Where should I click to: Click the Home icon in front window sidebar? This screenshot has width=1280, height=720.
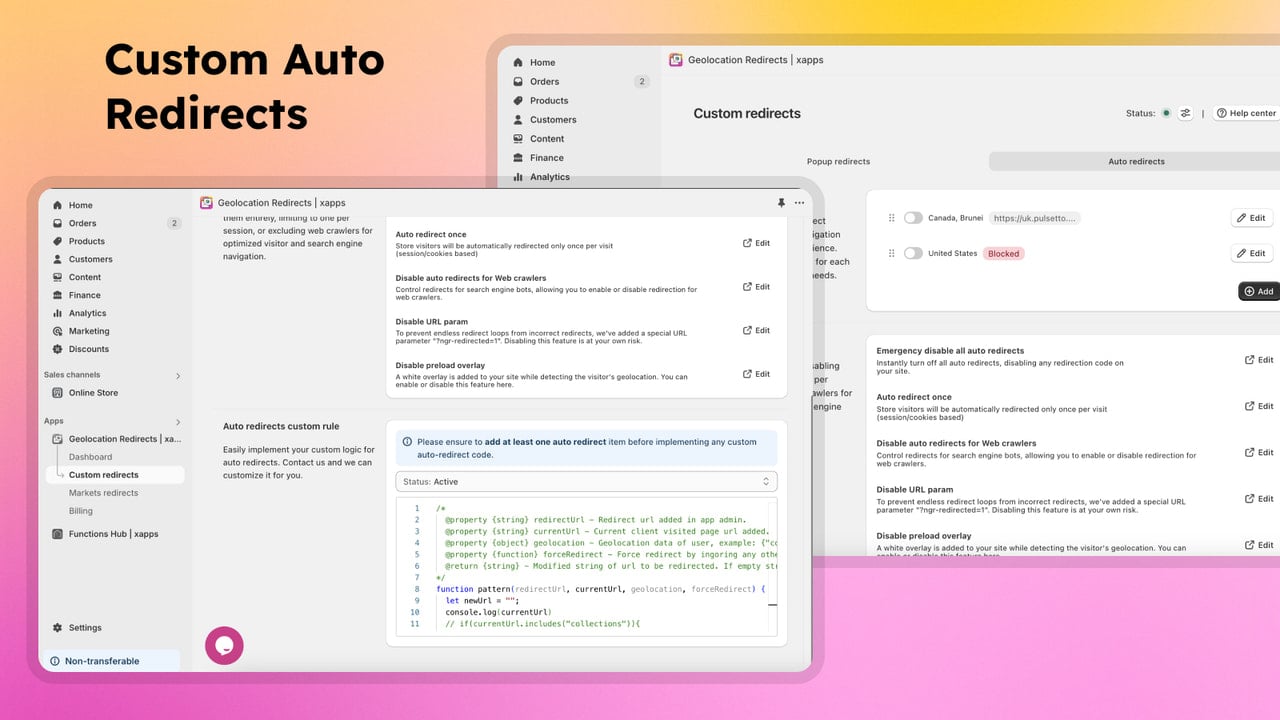58,205
